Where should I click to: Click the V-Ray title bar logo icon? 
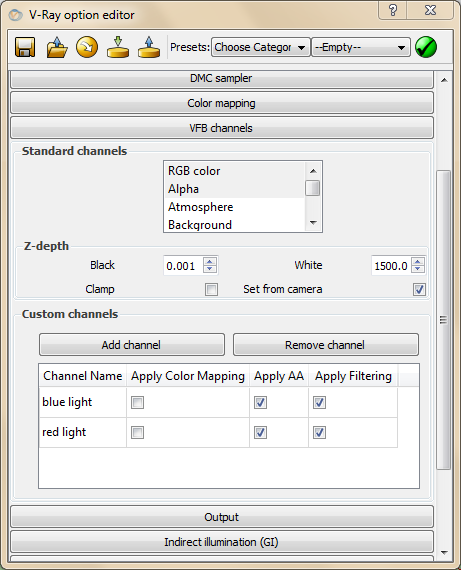[15, 15]
